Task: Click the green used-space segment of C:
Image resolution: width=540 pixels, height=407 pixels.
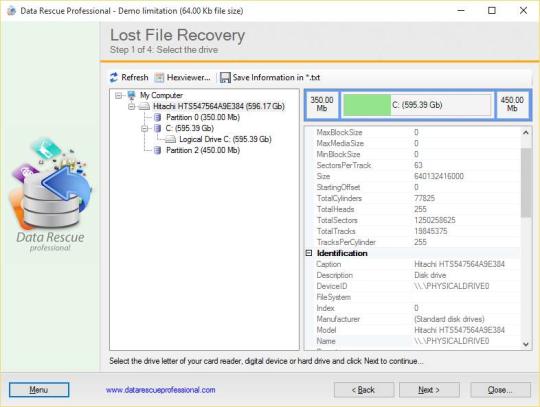Action: tap(367, 105)
